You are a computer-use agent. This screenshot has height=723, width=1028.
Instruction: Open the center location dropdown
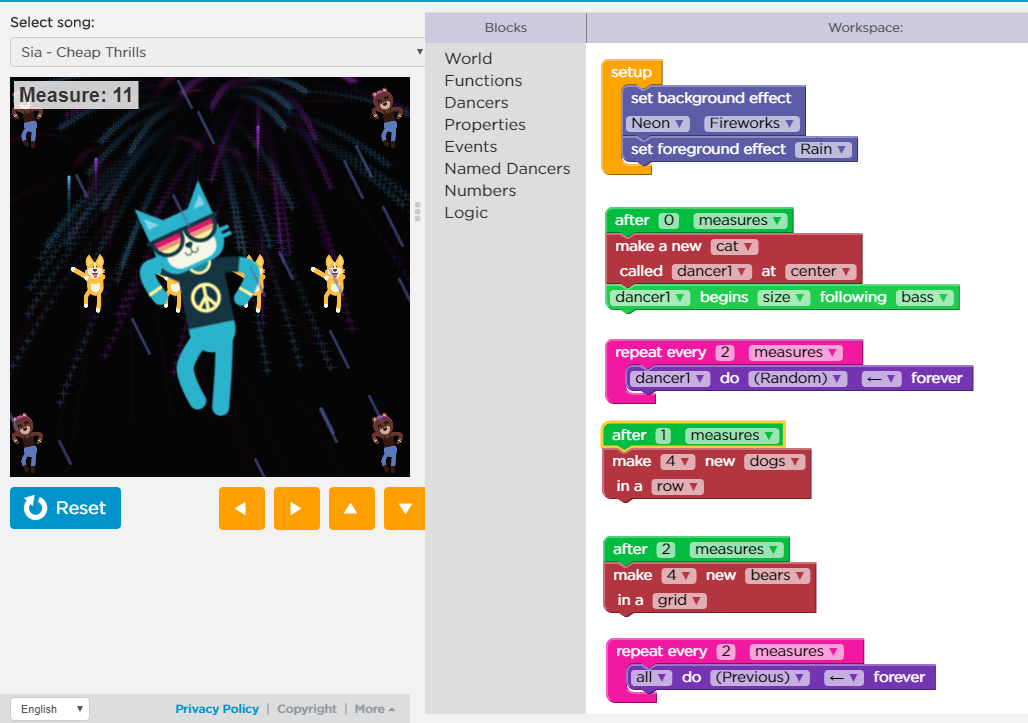[x=820, y=271]
